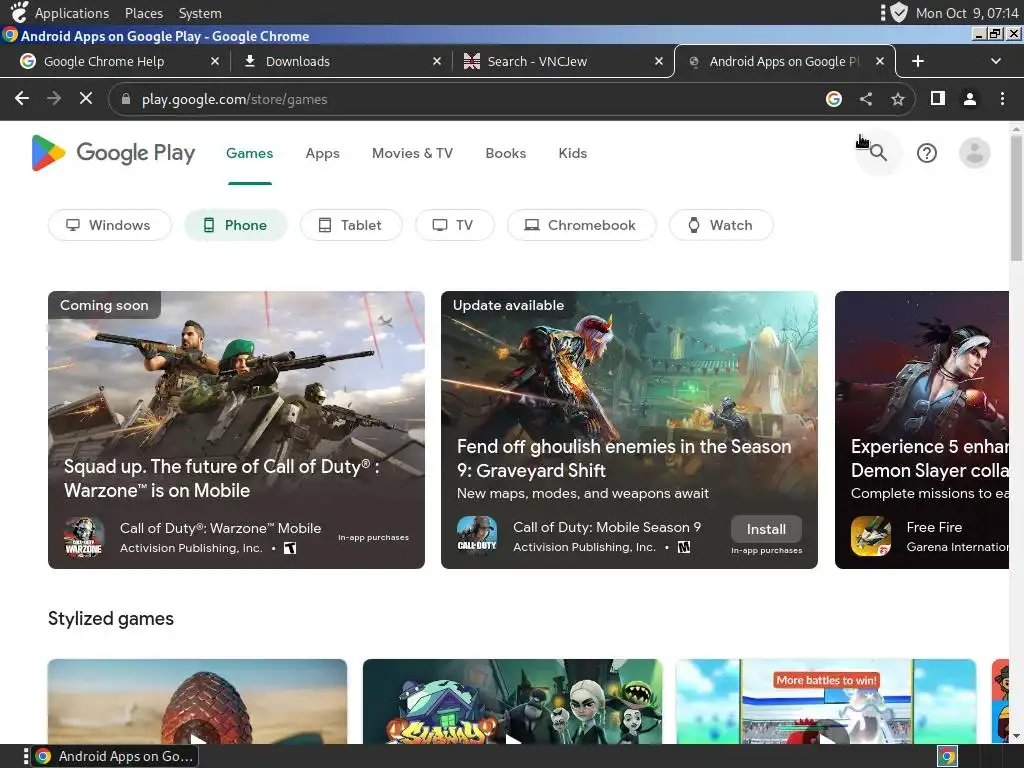Click Chrome's forward arrow
The width and height of the screenshot is (1024, 768).
click(x=54, y=99)
